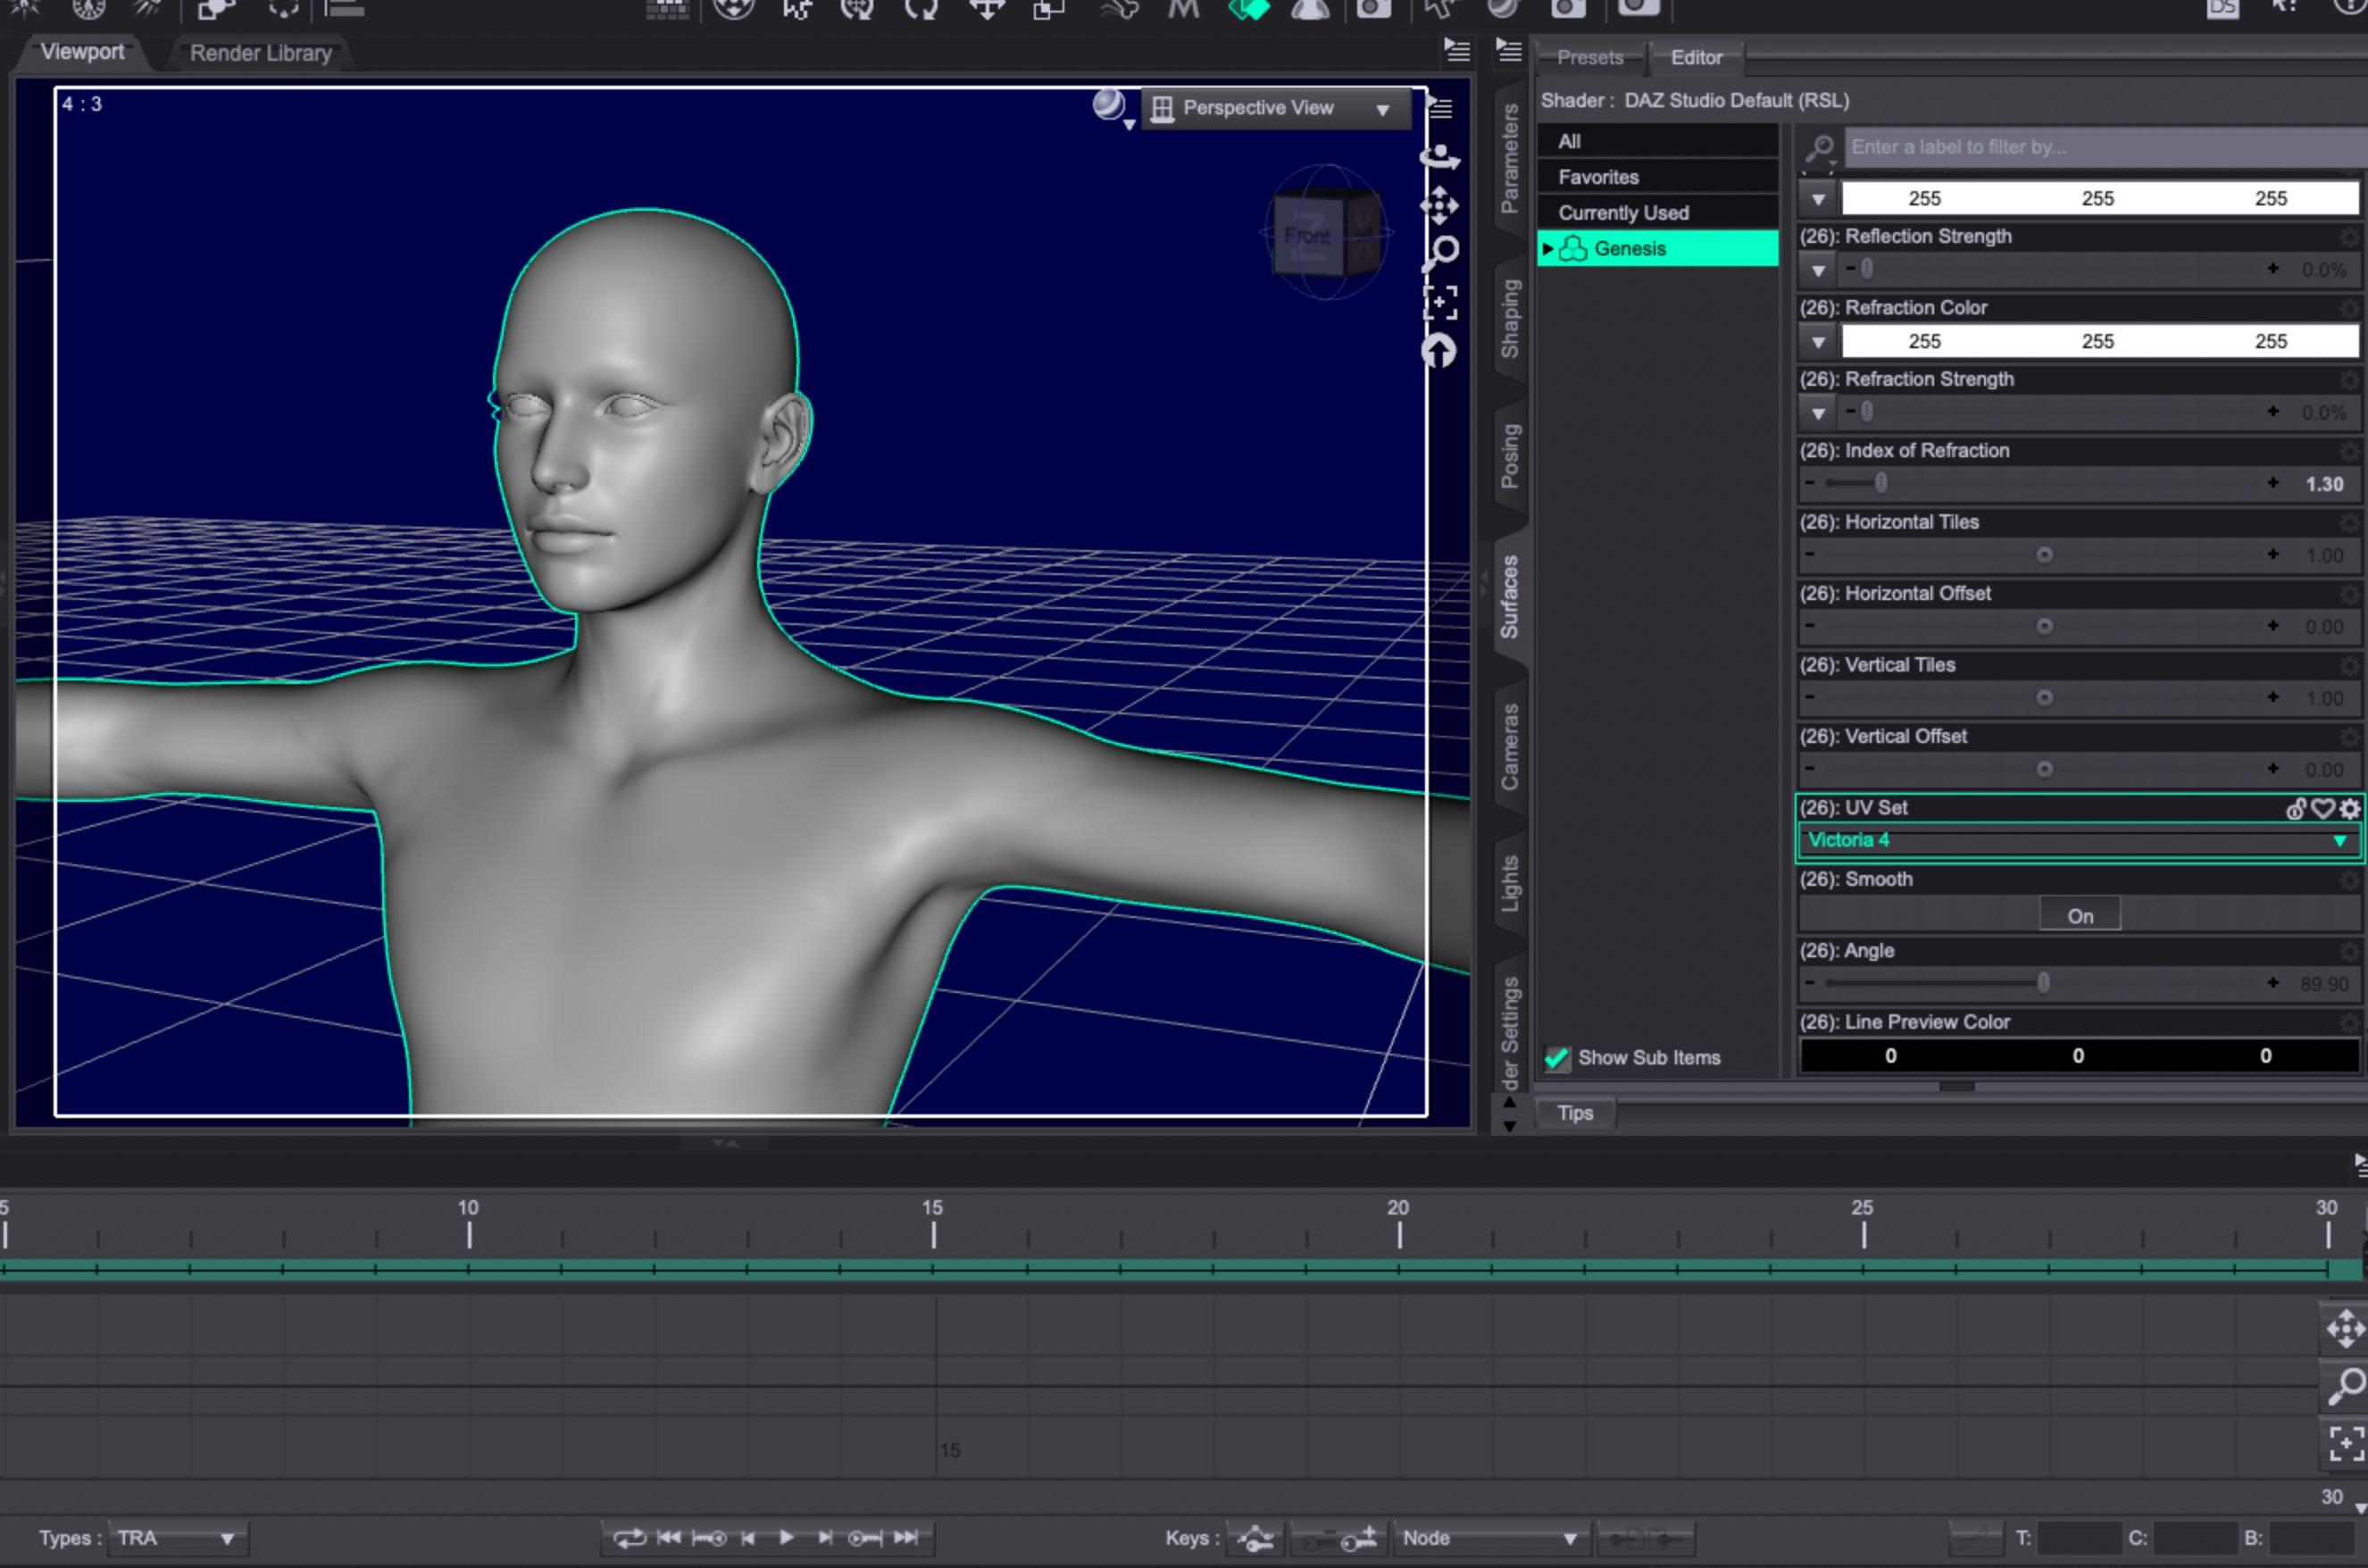2368x1568 pixels.
Task: Expand the Genesis tree item arrow
Action: (1548, 249)
